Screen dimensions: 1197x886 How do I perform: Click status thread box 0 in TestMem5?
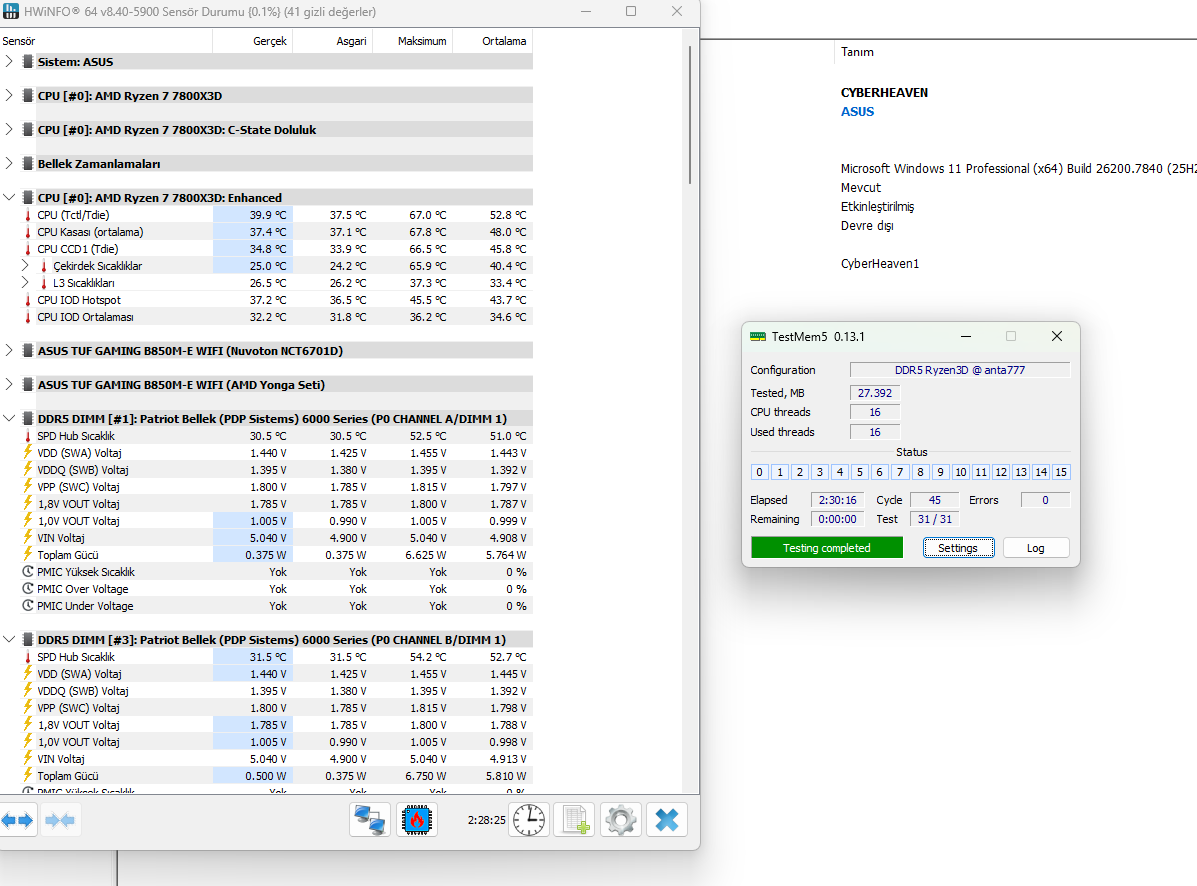pyautogui.click(x=760, y=472)
